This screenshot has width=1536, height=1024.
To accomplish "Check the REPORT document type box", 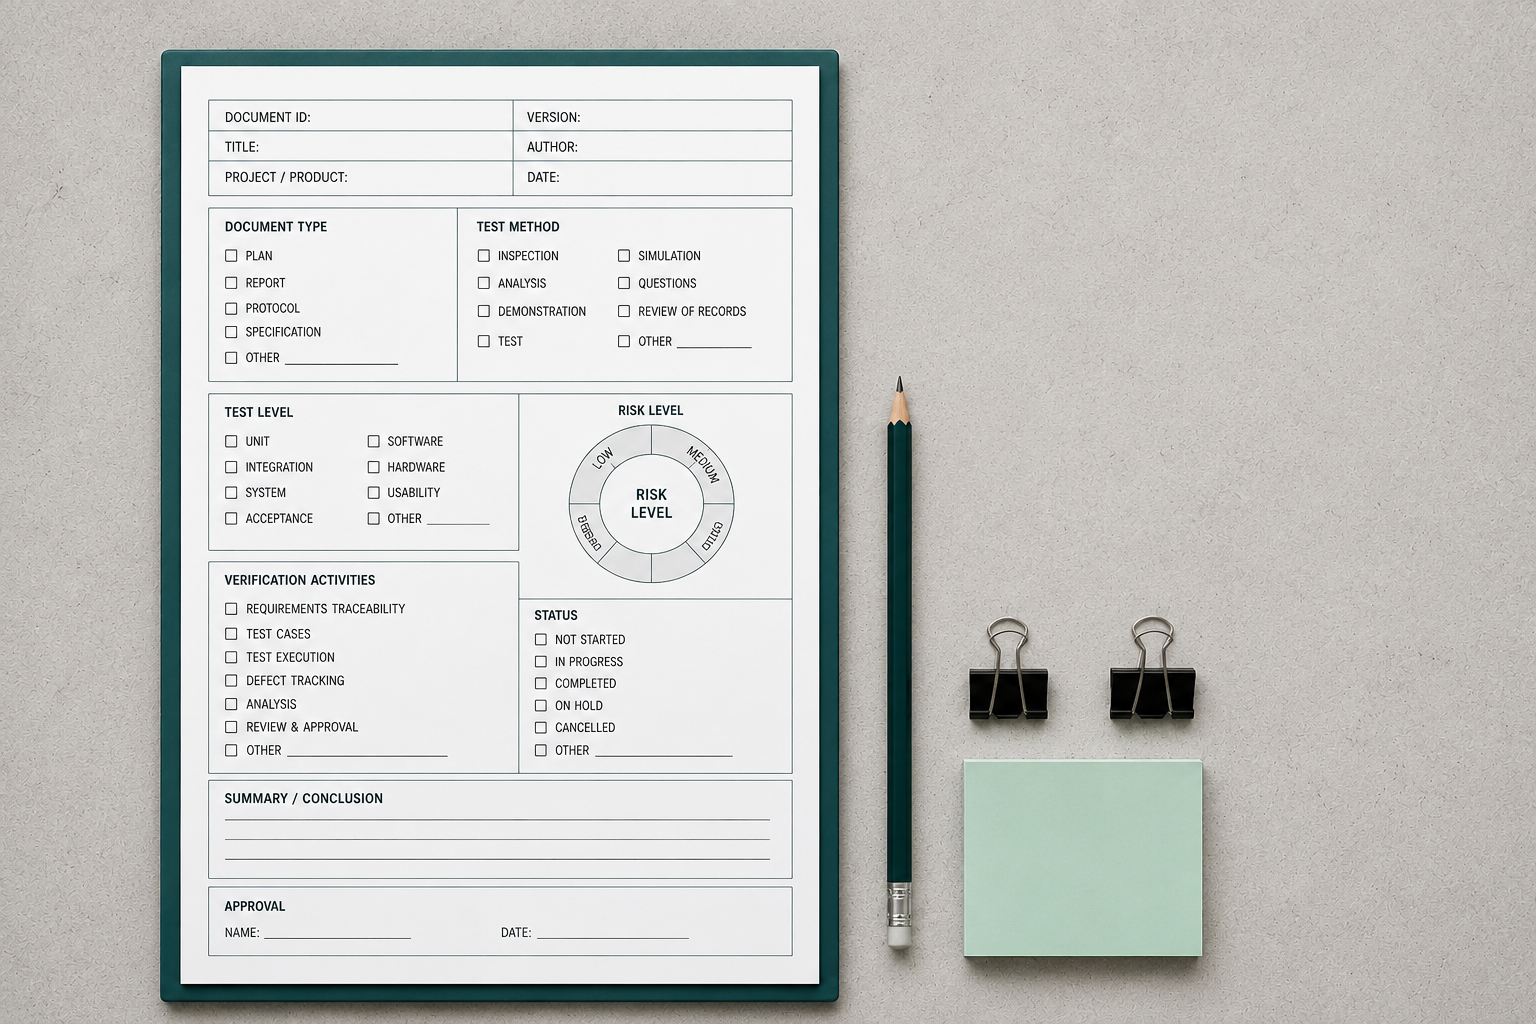I will click(x=231, y=283).
